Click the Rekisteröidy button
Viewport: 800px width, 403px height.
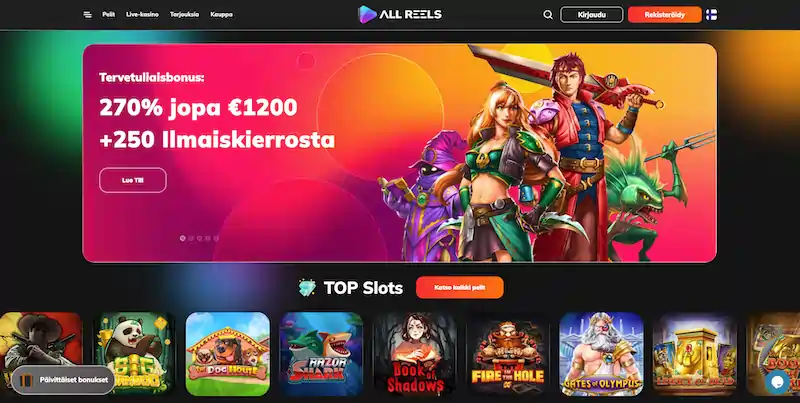tap(665, 15)
